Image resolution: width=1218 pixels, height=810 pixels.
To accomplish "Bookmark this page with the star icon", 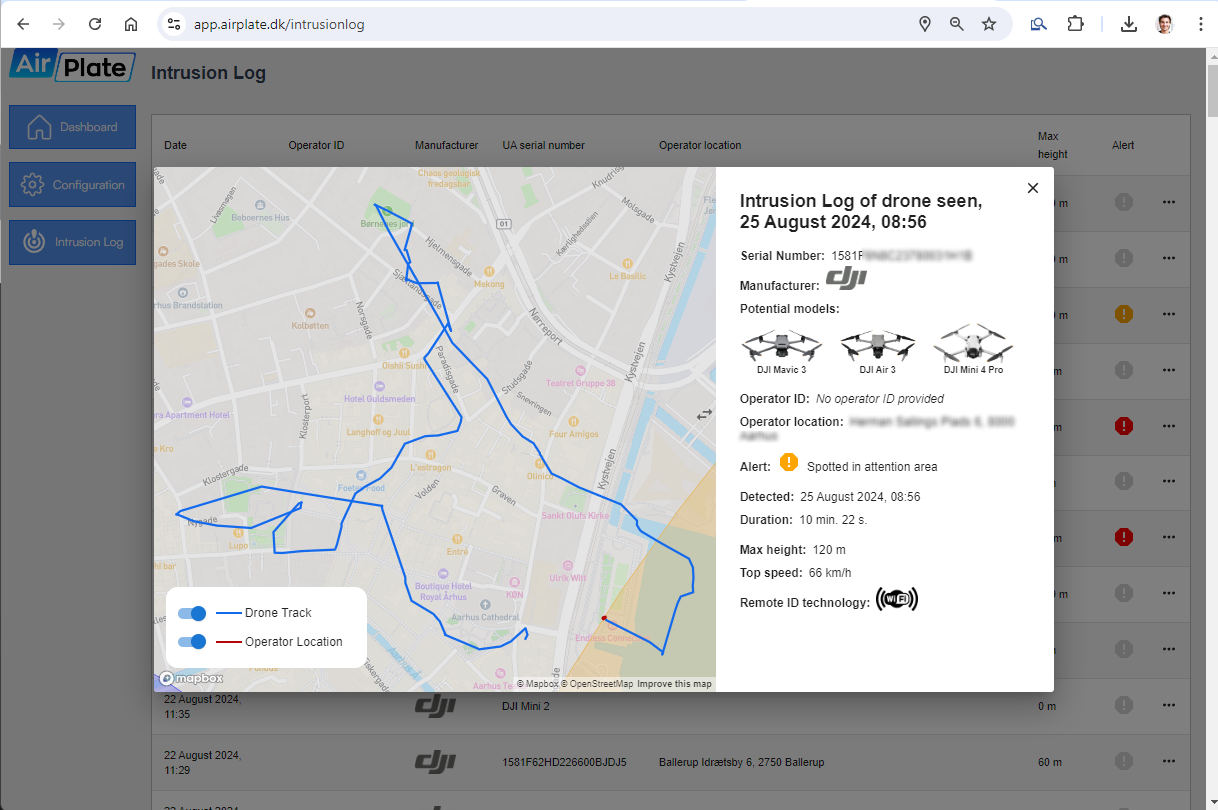I will tap(989, 24).
